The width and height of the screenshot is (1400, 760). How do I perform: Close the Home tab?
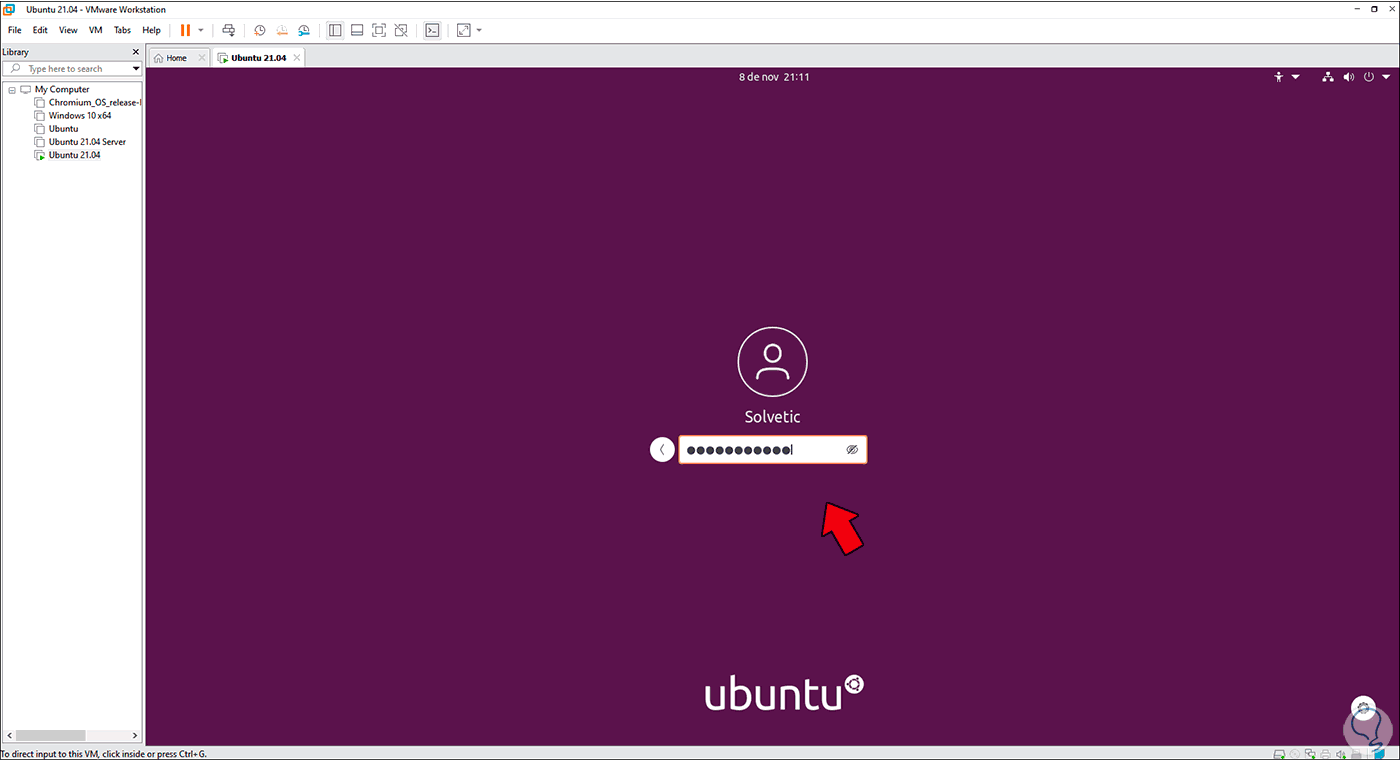tap(202, 58)
